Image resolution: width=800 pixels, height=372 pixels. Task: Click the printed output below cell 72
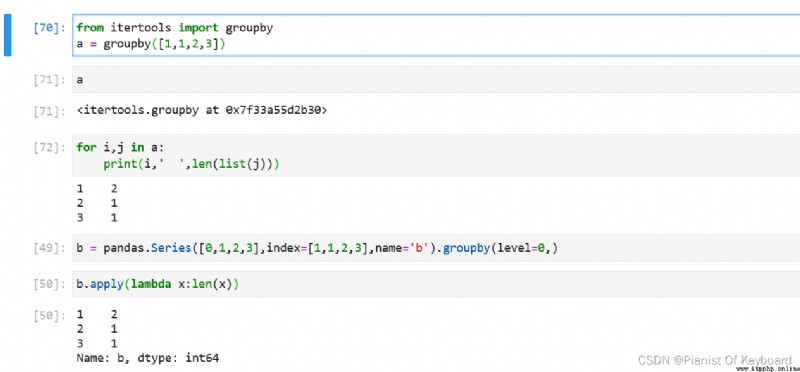[x=97, y=203]
